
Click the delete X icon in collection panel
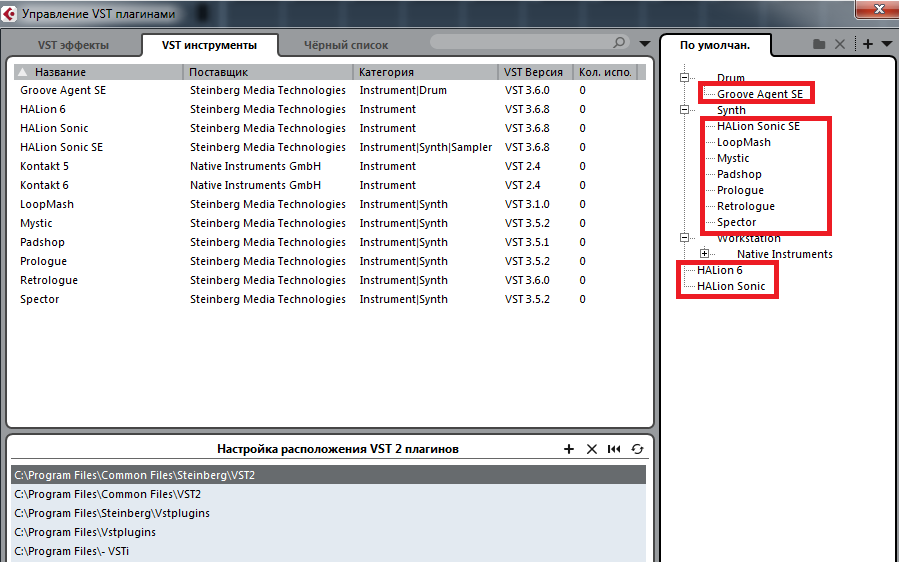click(x=839, y=44)
